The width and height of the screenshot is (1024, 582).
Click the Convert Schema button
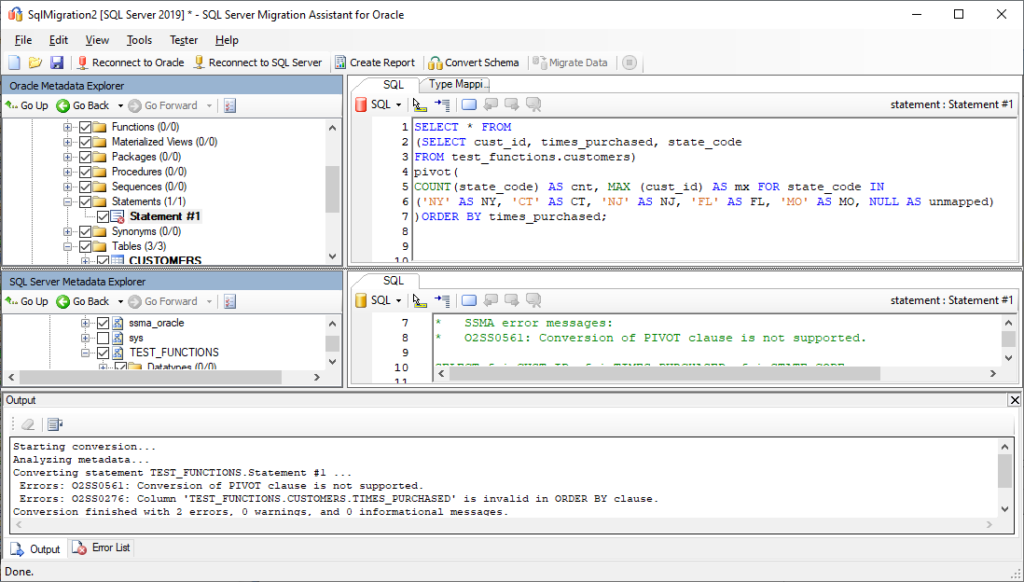click(x=473, y=63)
